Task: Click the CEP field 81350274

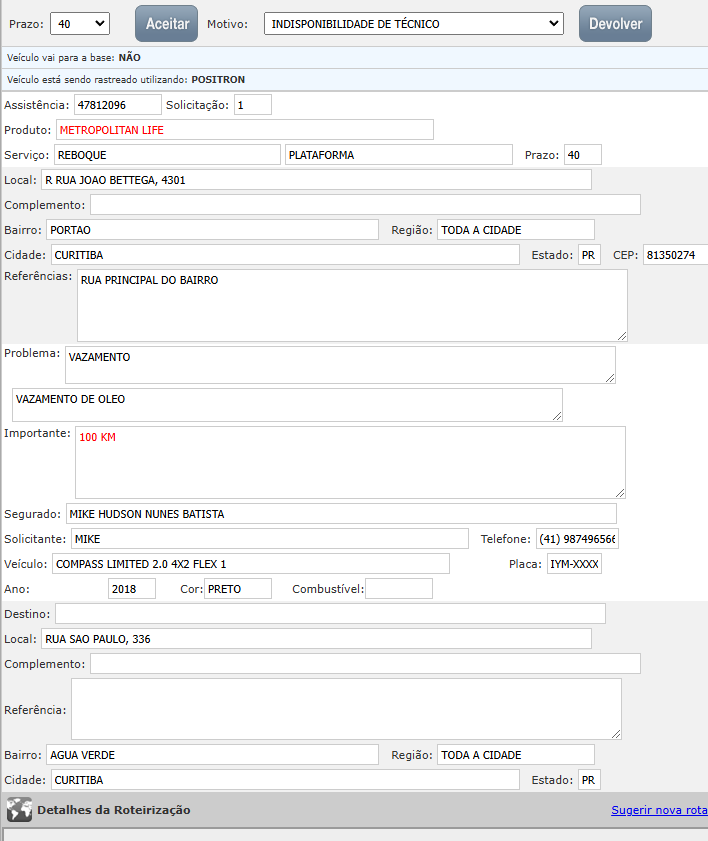Action: coord(675,255)
